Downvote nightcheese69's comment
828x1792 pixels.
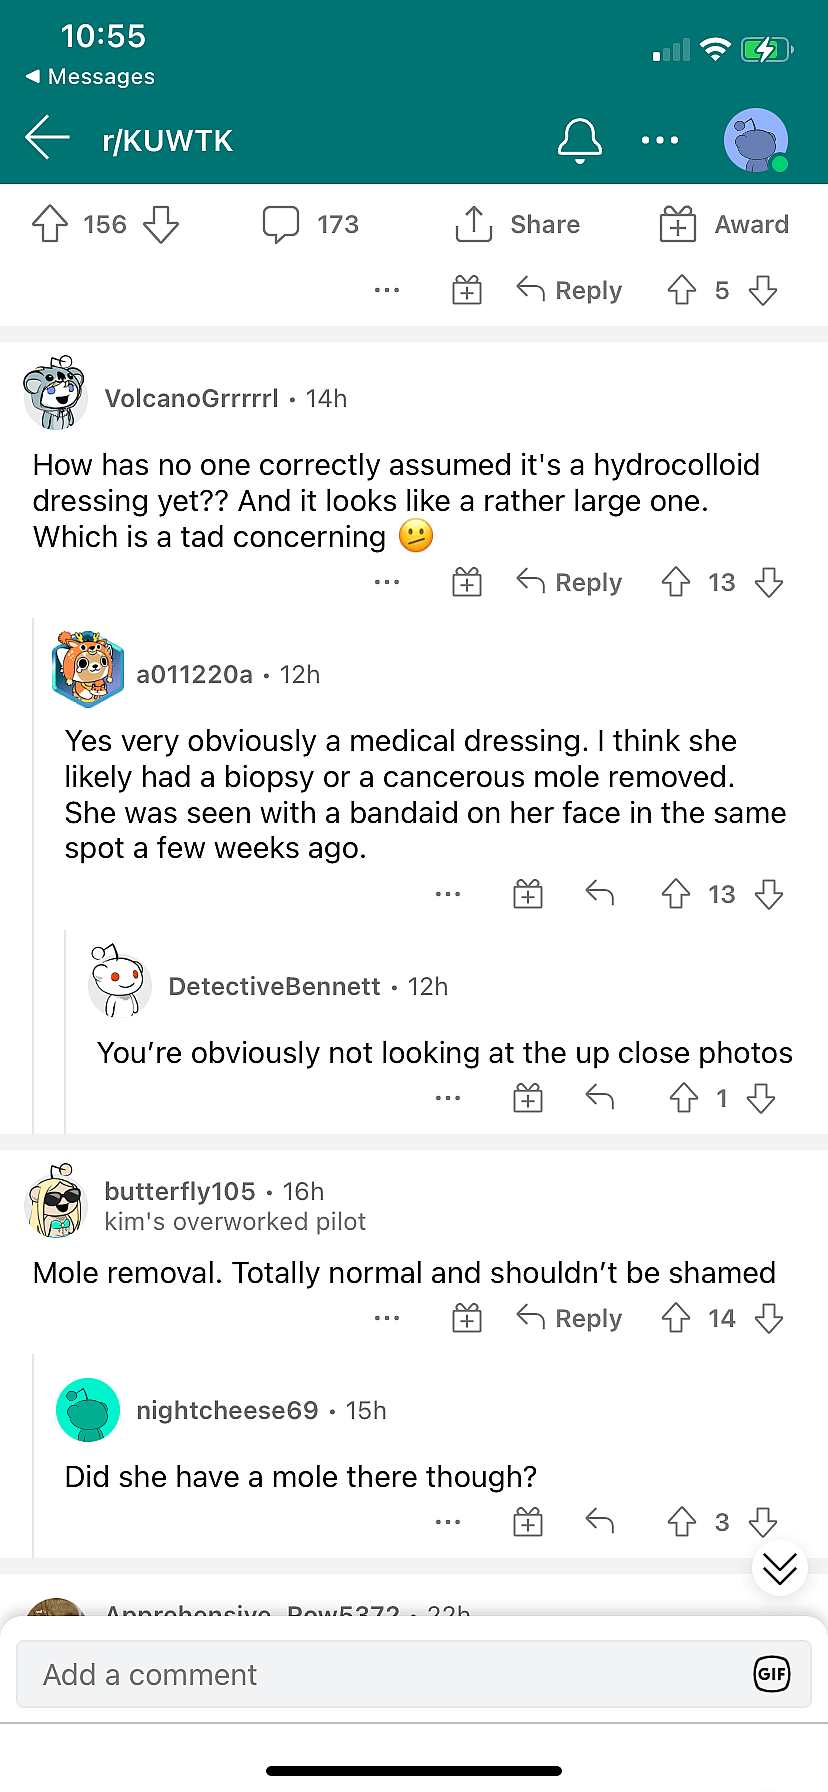[x=763, y=1522]
